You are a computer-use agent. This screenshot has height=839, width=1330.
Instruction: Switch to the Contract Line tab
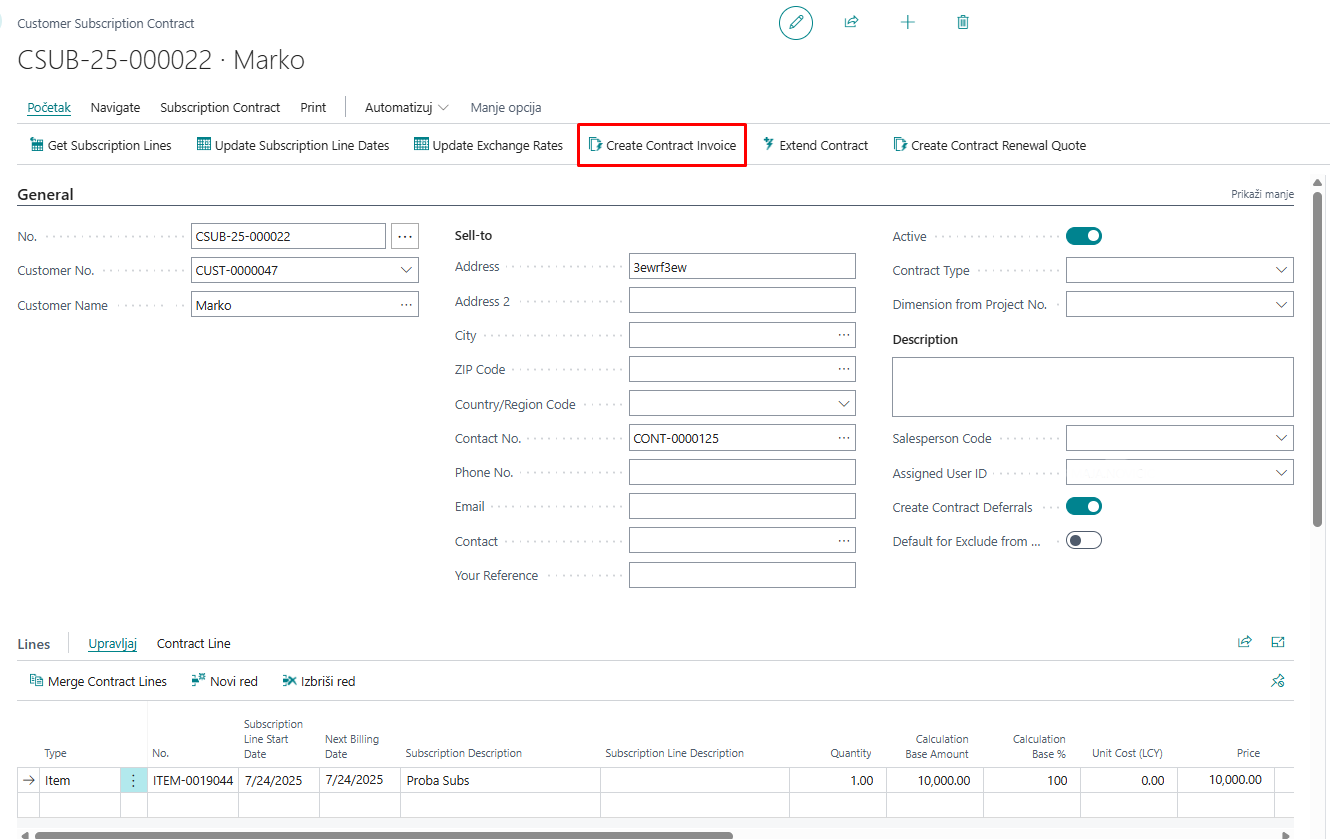tap(193, 643)
